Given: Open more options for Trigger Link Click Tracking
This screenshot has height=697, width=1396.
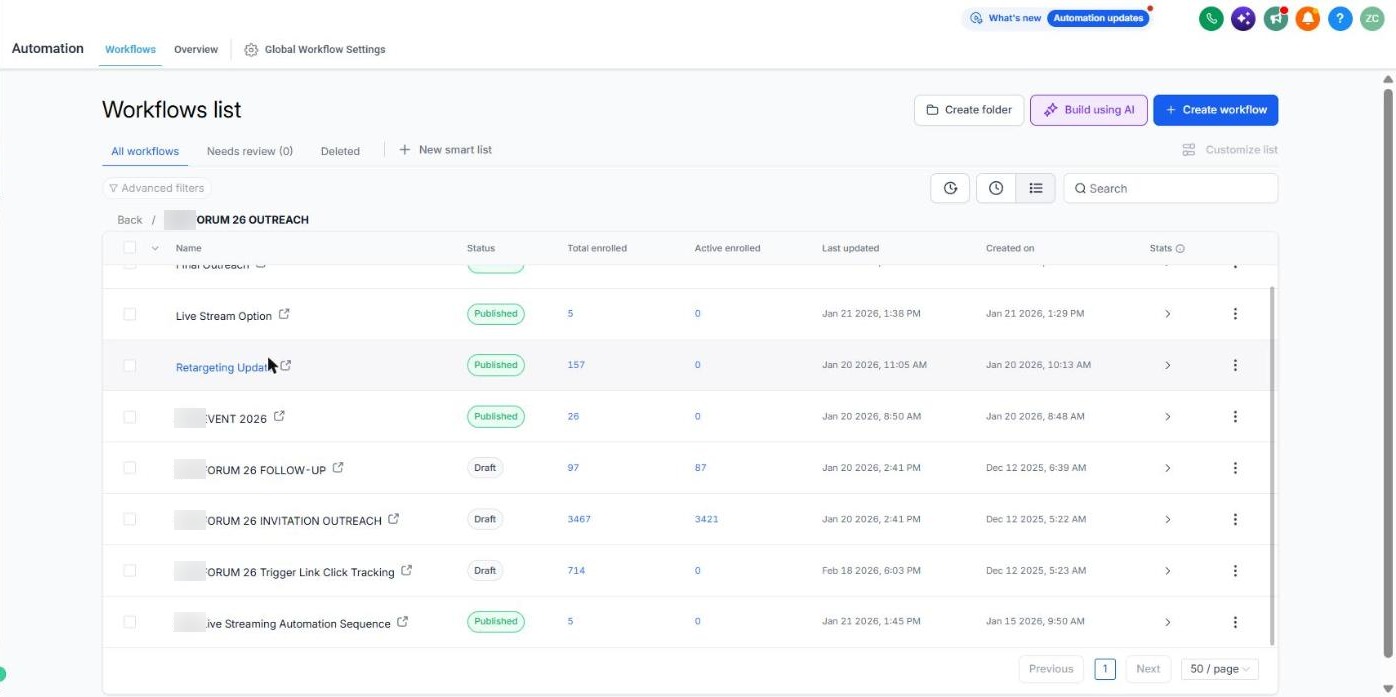Looking at the screenshot, I should [1235, 571].
